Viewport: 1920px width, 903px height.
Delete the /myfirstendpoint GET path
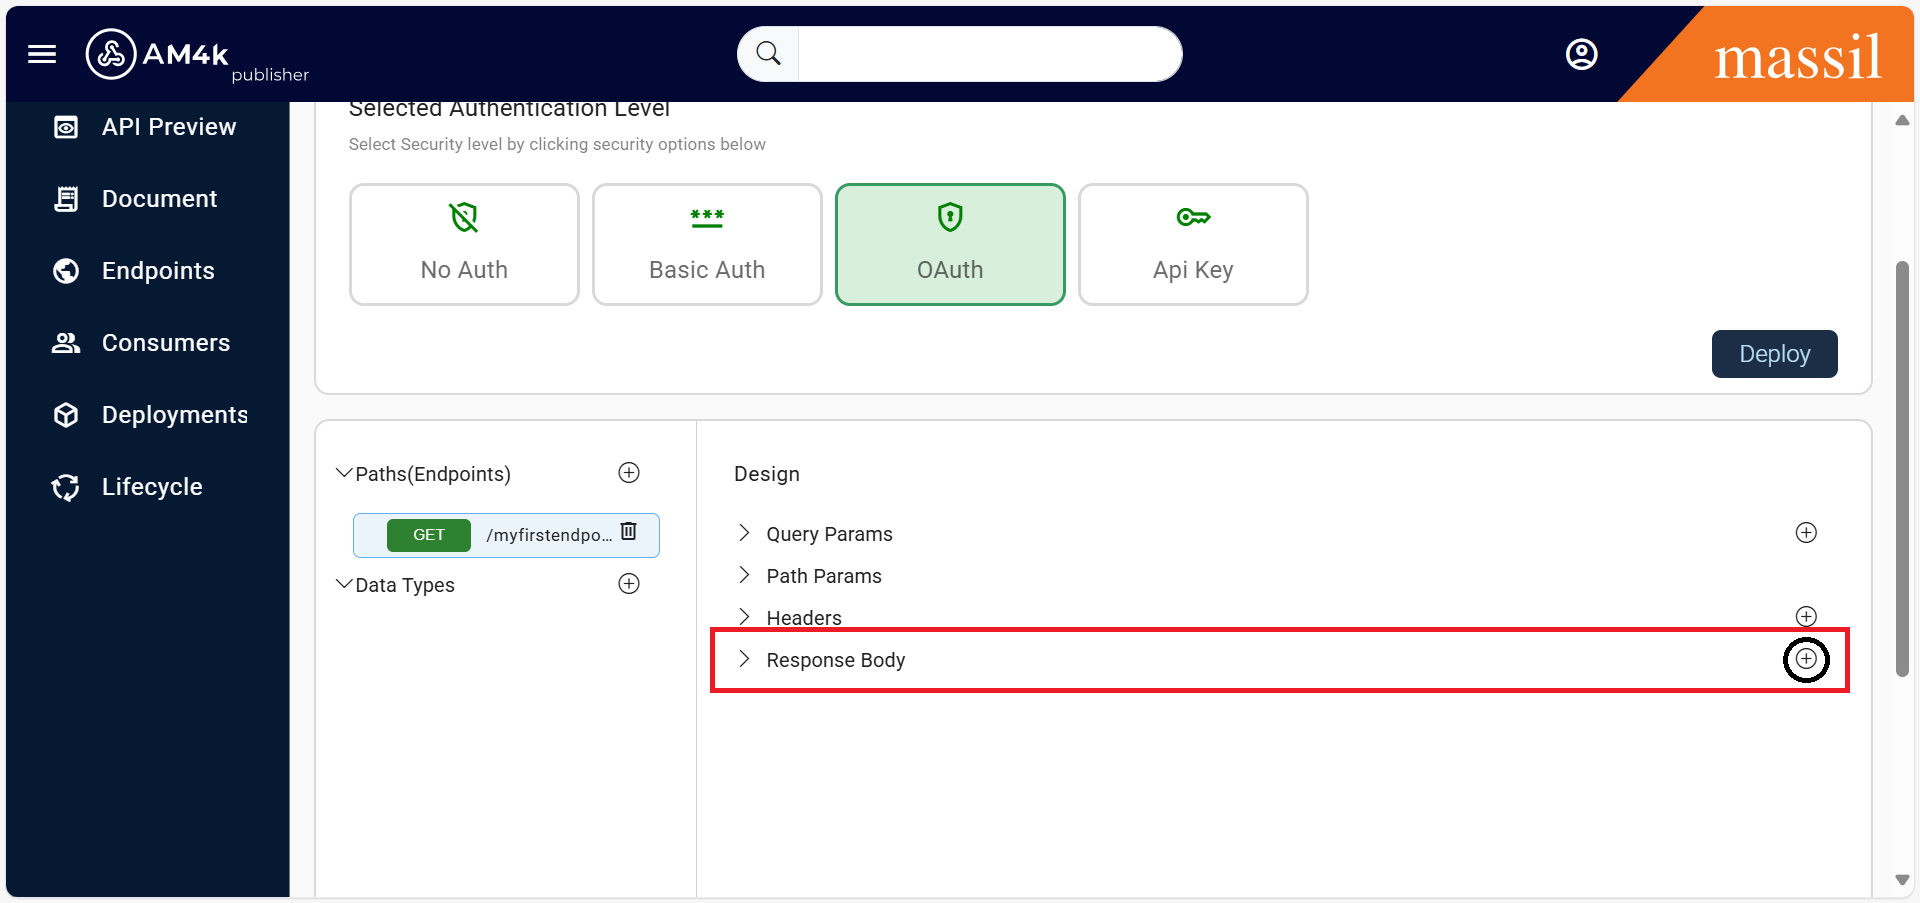(x=629, y=532)
